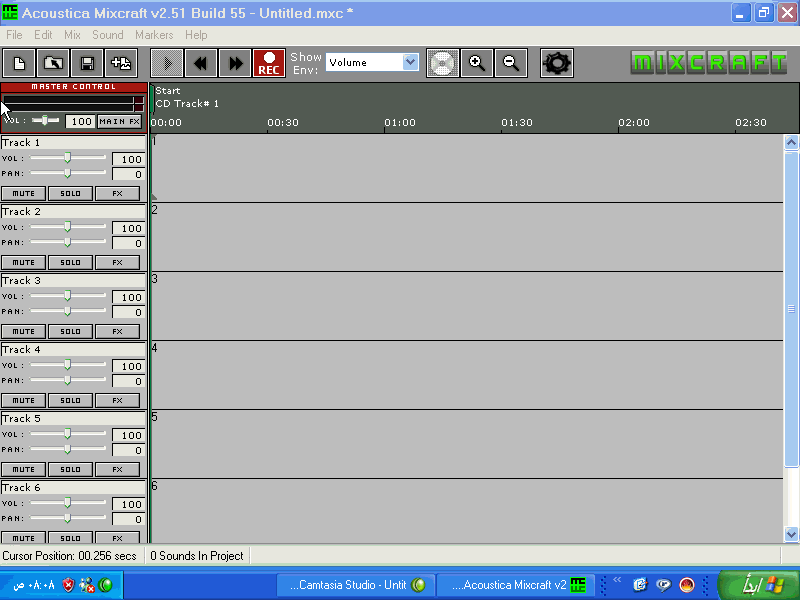This screenshot has width=800, height=600.
Task: Create a new project with the blank page icon
Action: 19,63
